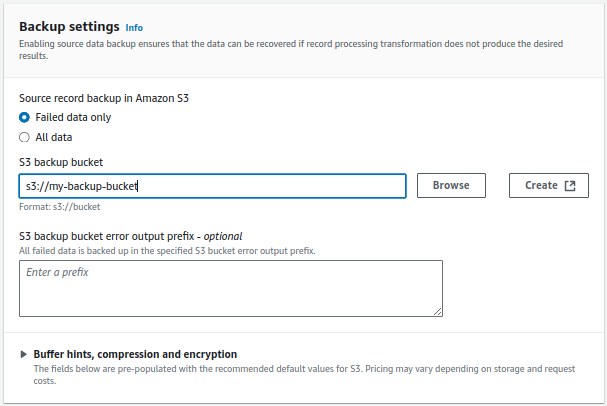607x406 pixels.
Task: Click into the S3 backup bucket field
Action: [213, 186]
